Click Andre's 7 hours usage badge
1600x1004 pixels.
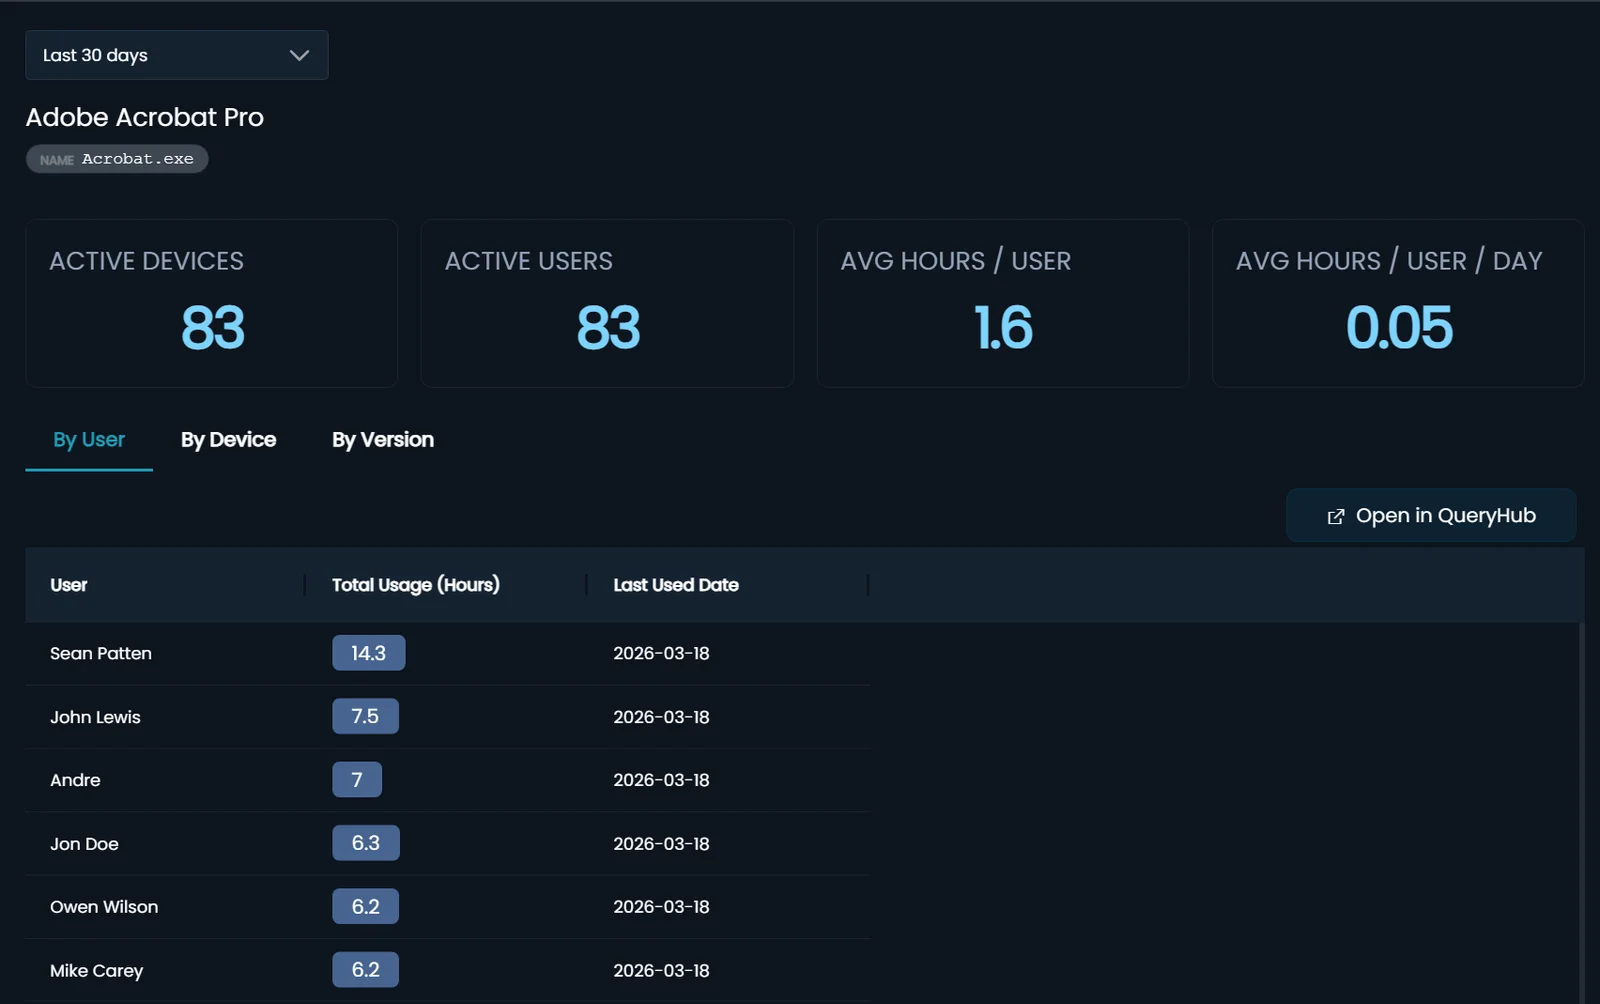pos(357,780)
